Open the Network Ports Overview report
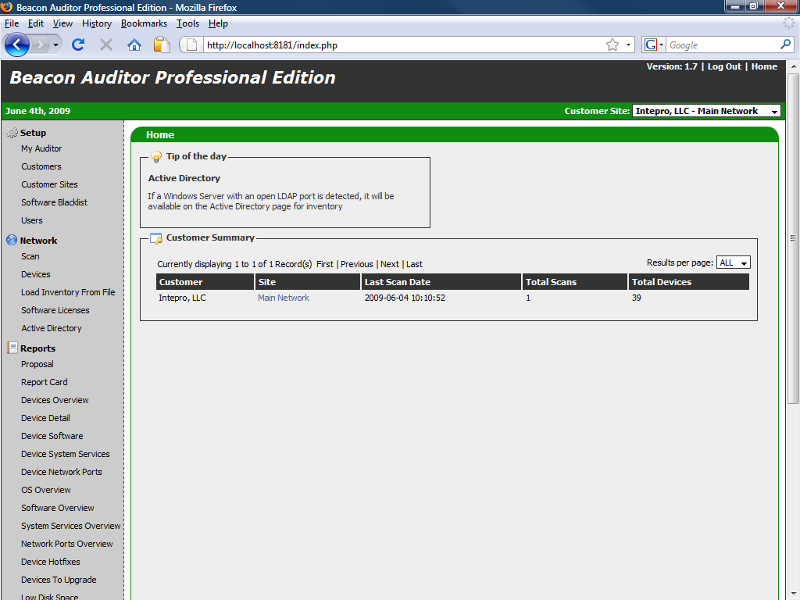The width and height of the screenshot is (800, 600). (x=67, y=544)
